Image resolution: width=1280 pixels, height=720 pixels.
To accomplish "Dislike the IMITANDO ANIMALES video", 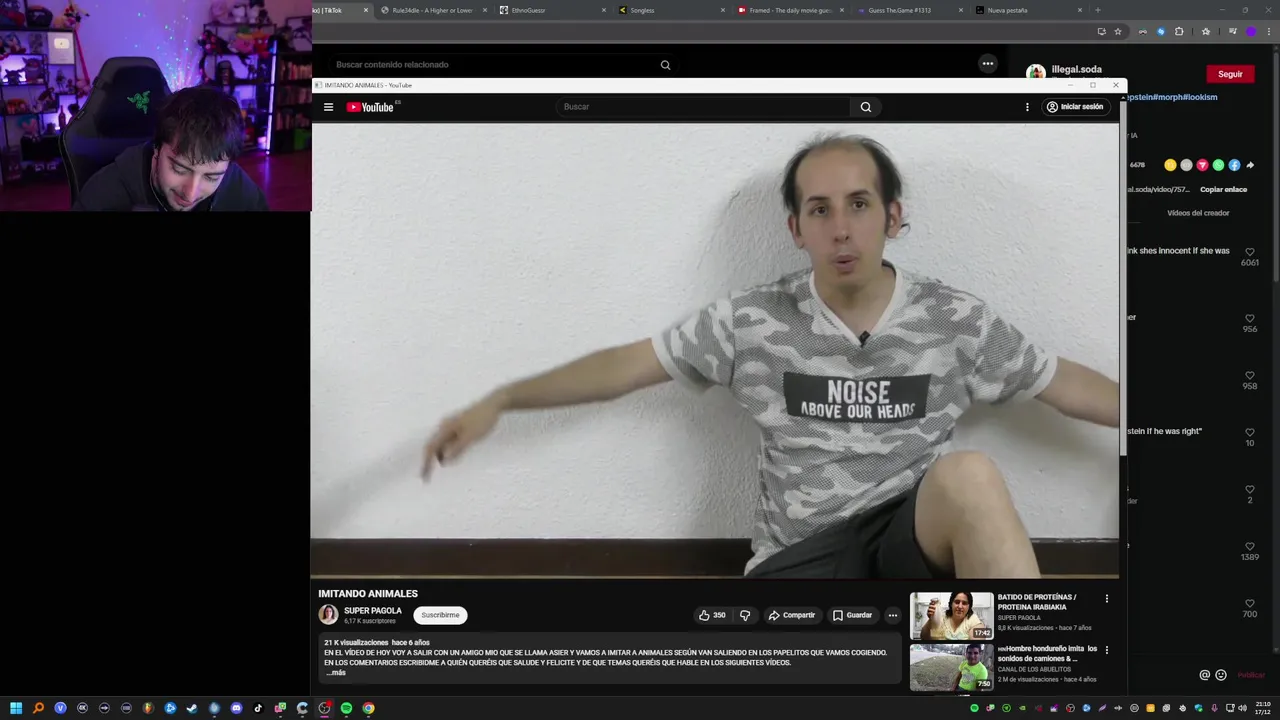I will click(745, 615).
